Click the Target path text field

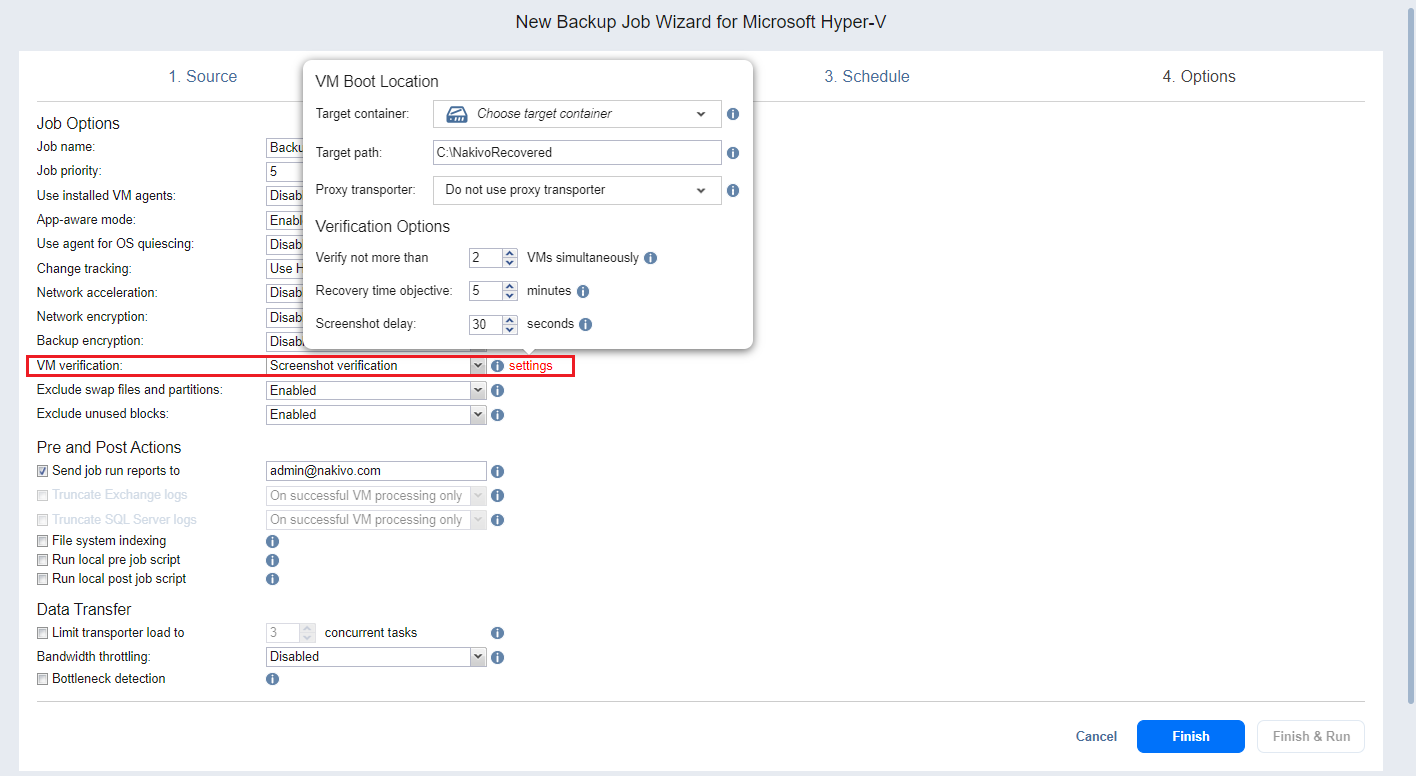click(577, 153)
